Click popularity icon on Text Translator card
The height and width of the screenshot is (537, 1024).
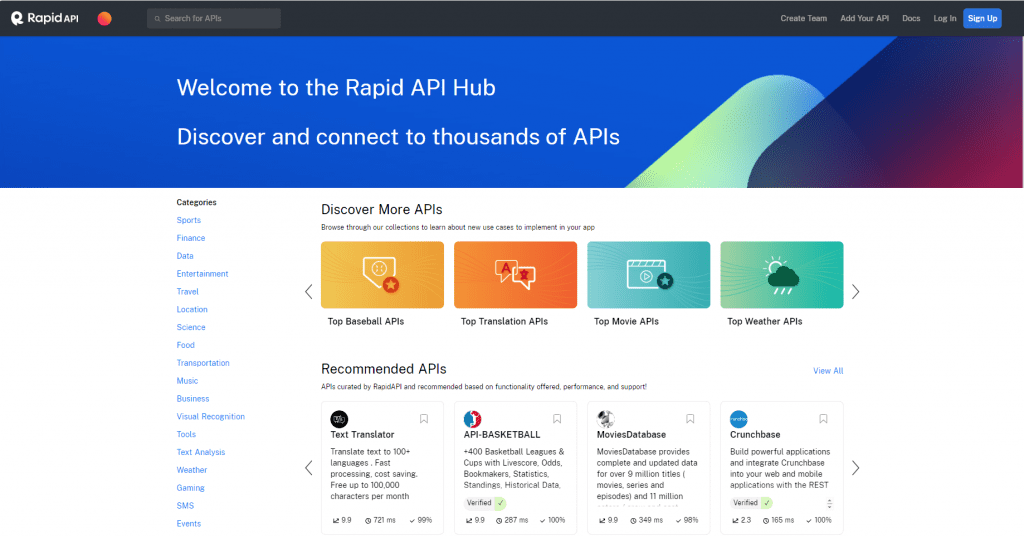coord(336,521)
